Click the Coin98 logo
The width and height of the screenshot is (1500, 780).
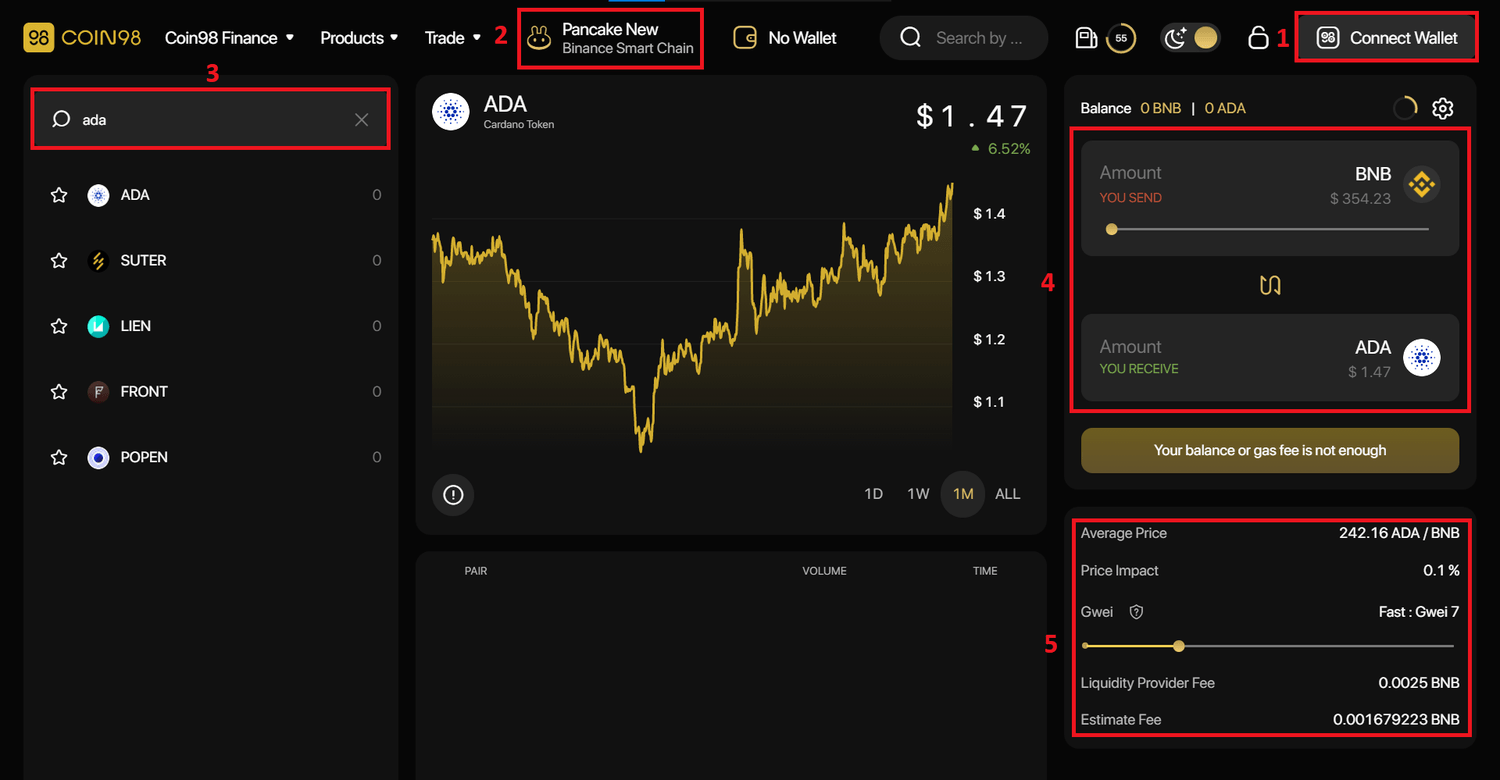(81, 38)
